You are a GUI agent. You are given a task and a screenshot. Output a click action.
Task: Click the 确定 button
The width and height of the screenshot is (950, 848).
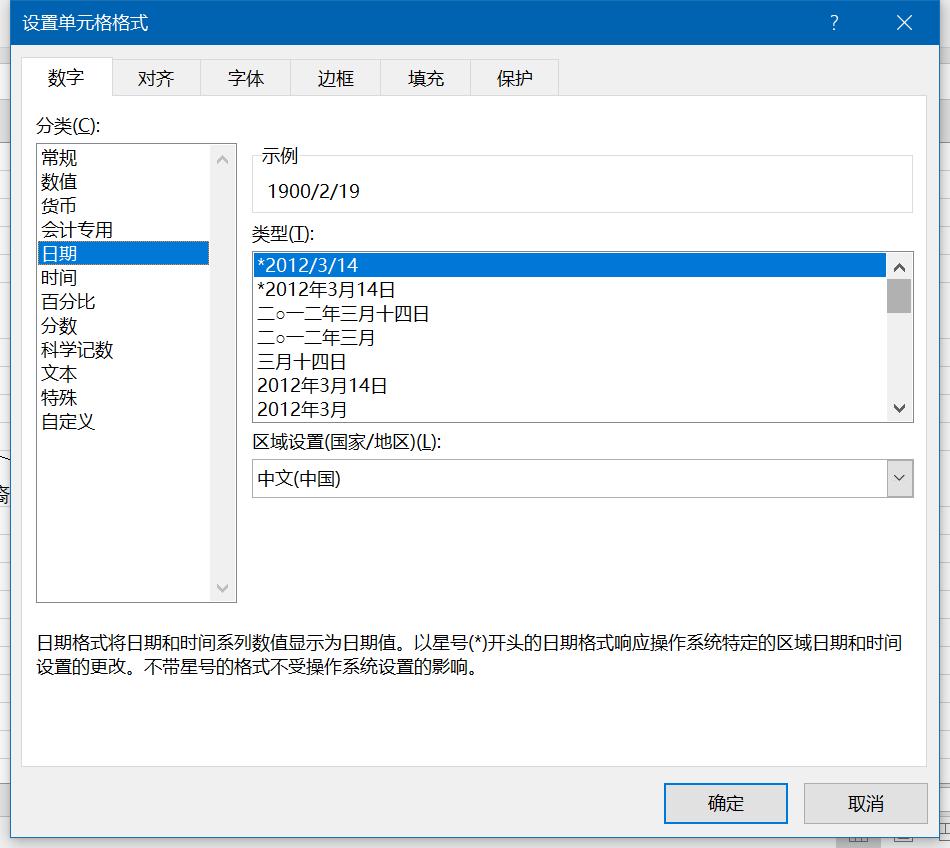click(x=725, y=803)
